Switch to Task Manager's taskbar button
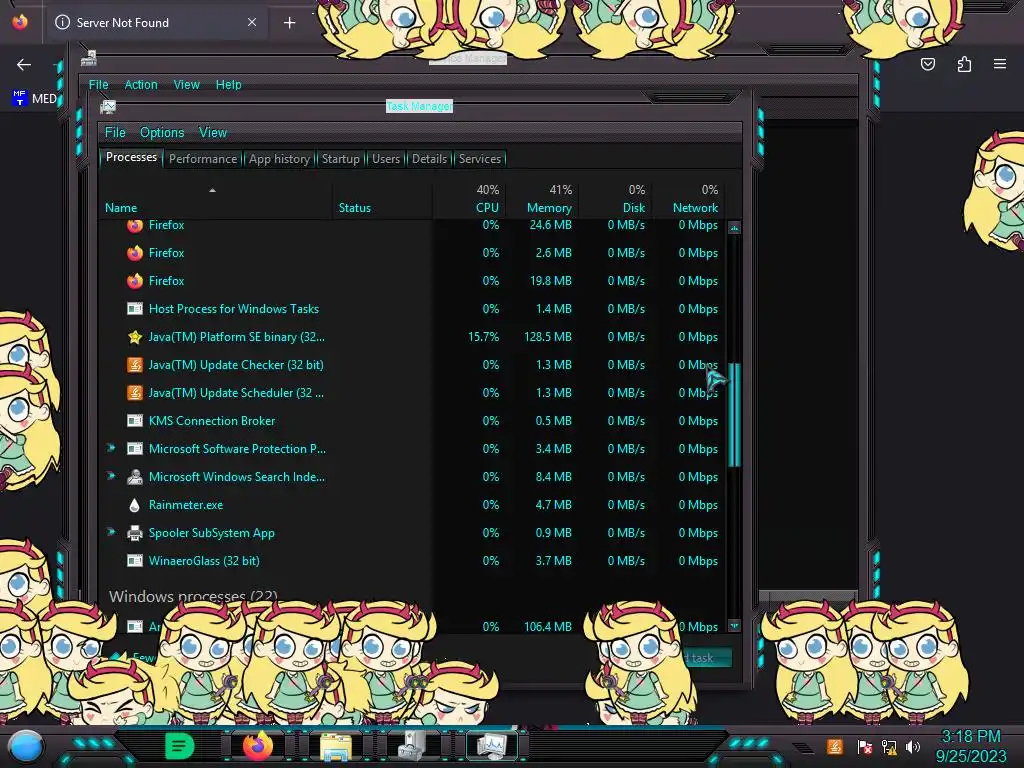 [492, 746]
